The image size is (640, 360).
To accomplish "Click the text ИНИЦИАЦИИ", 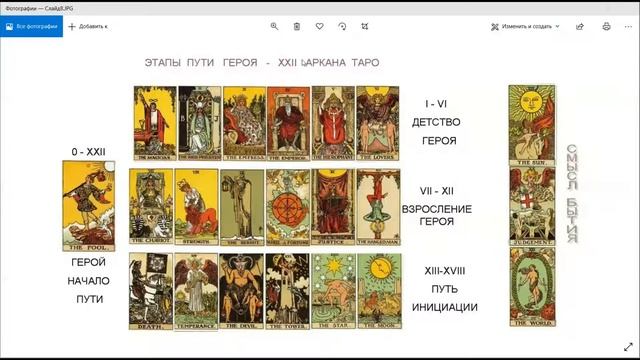I will [x=444, y=307].
